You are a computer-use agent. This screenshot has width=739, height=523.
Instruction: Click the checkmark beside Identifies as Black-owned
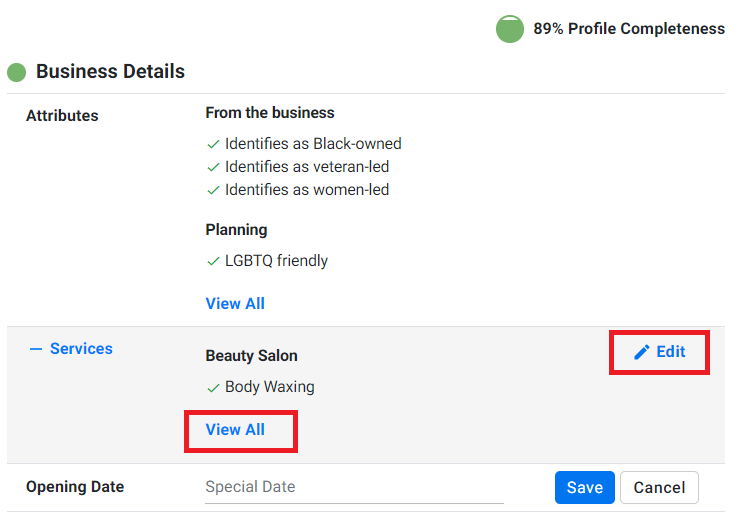[213, 144]
